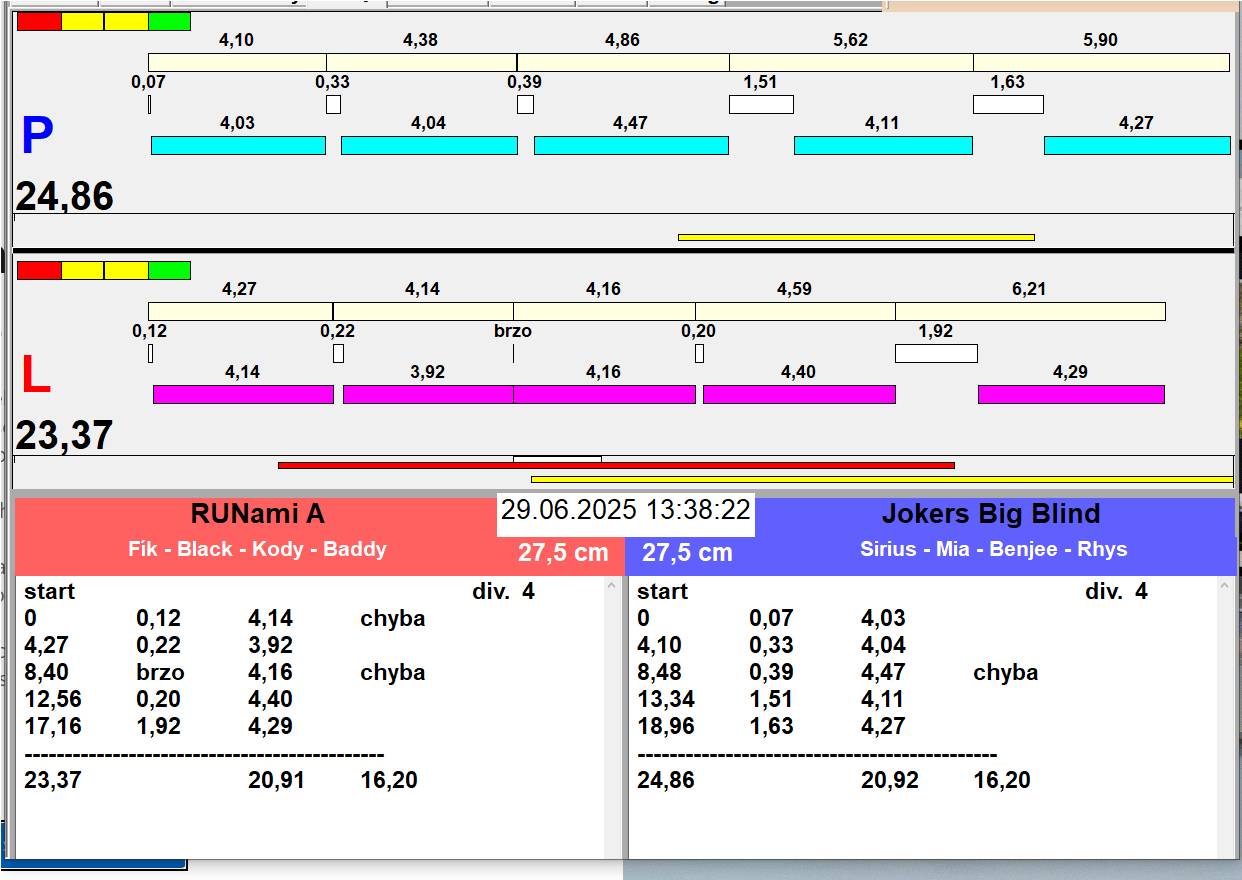Select the cream 6,21 split bar

pyautogui.click(x=1030, y=311)
